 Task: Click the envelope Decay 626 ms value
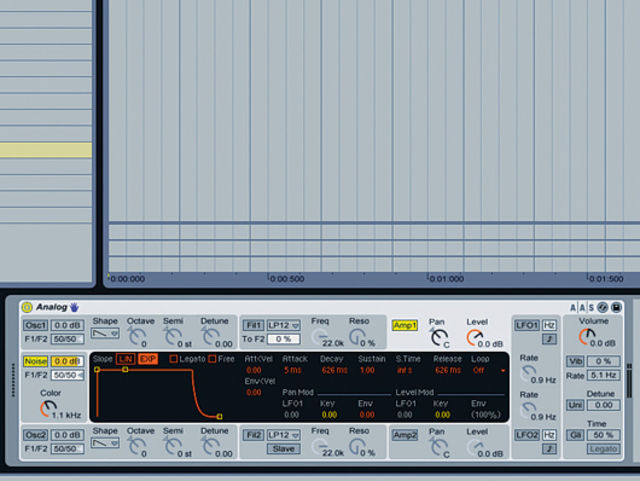pos(334,370)
